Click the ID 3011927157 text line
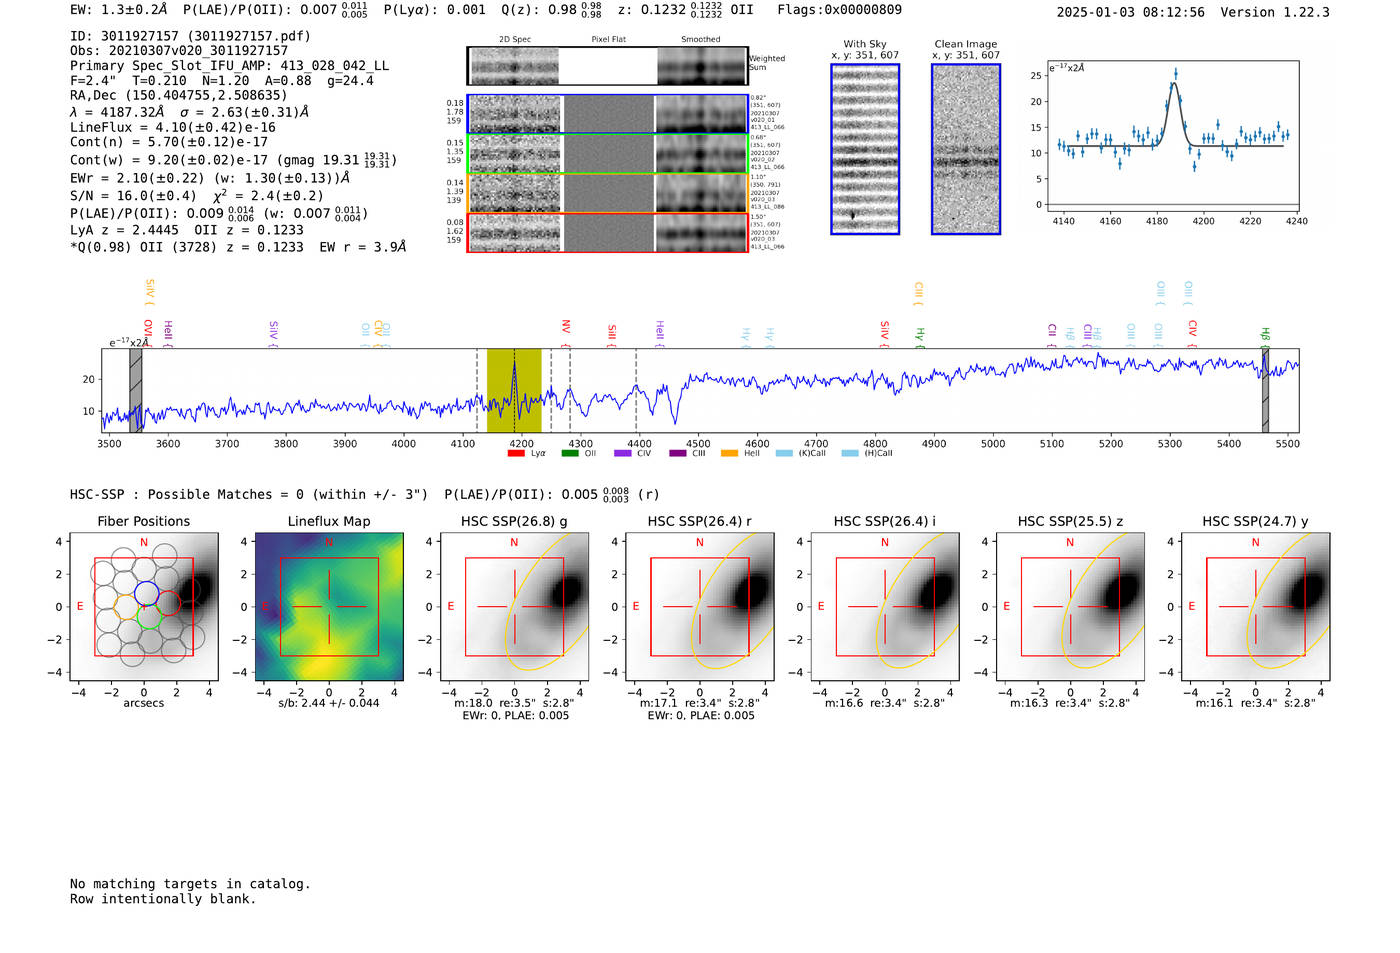The height and width of the screenshot is (953, 1400). (190, 36)
